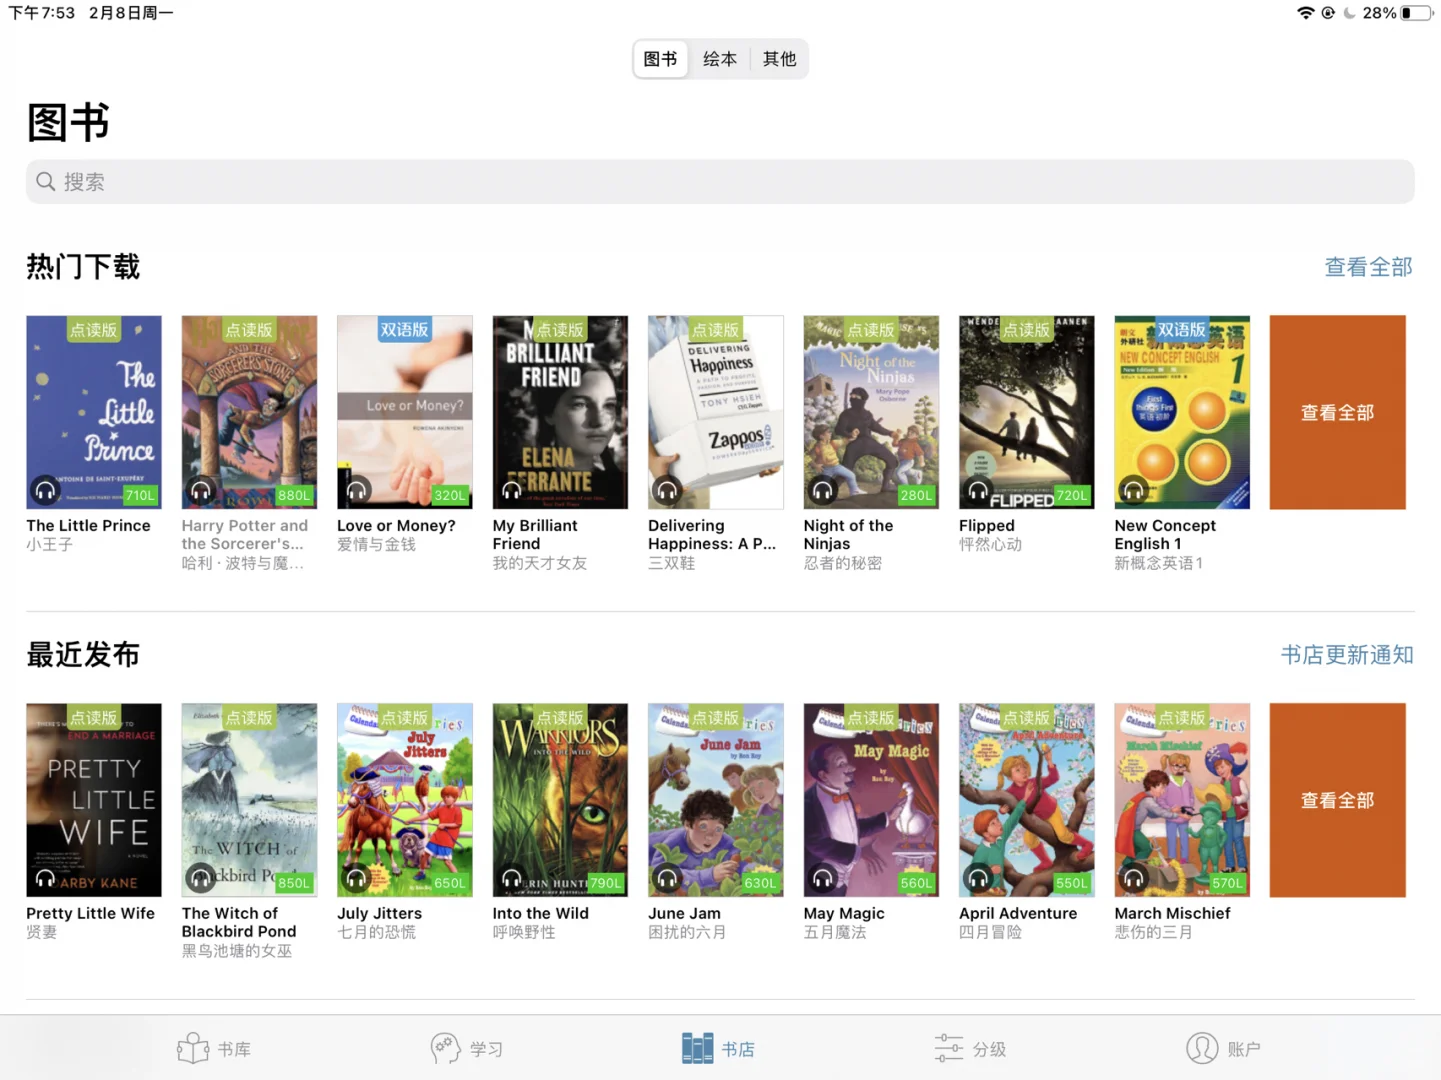Tap the headphone icon on Night of the Ninjas

click(823, 490)
